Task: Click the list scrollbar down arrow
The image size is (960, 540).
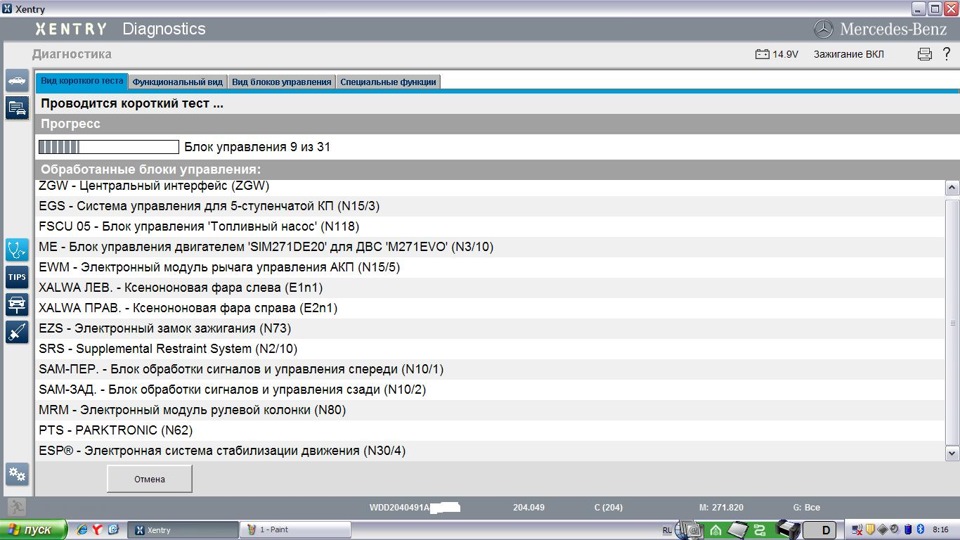Action: tap(951, 453)
